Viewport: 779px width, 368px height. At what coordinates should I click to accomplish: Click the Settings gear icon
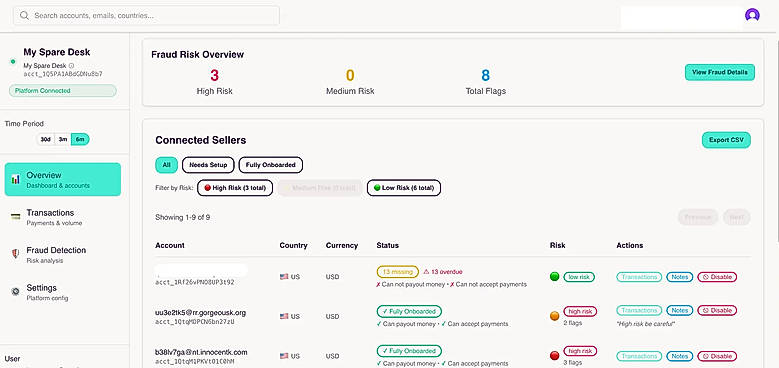click(15, 292)
